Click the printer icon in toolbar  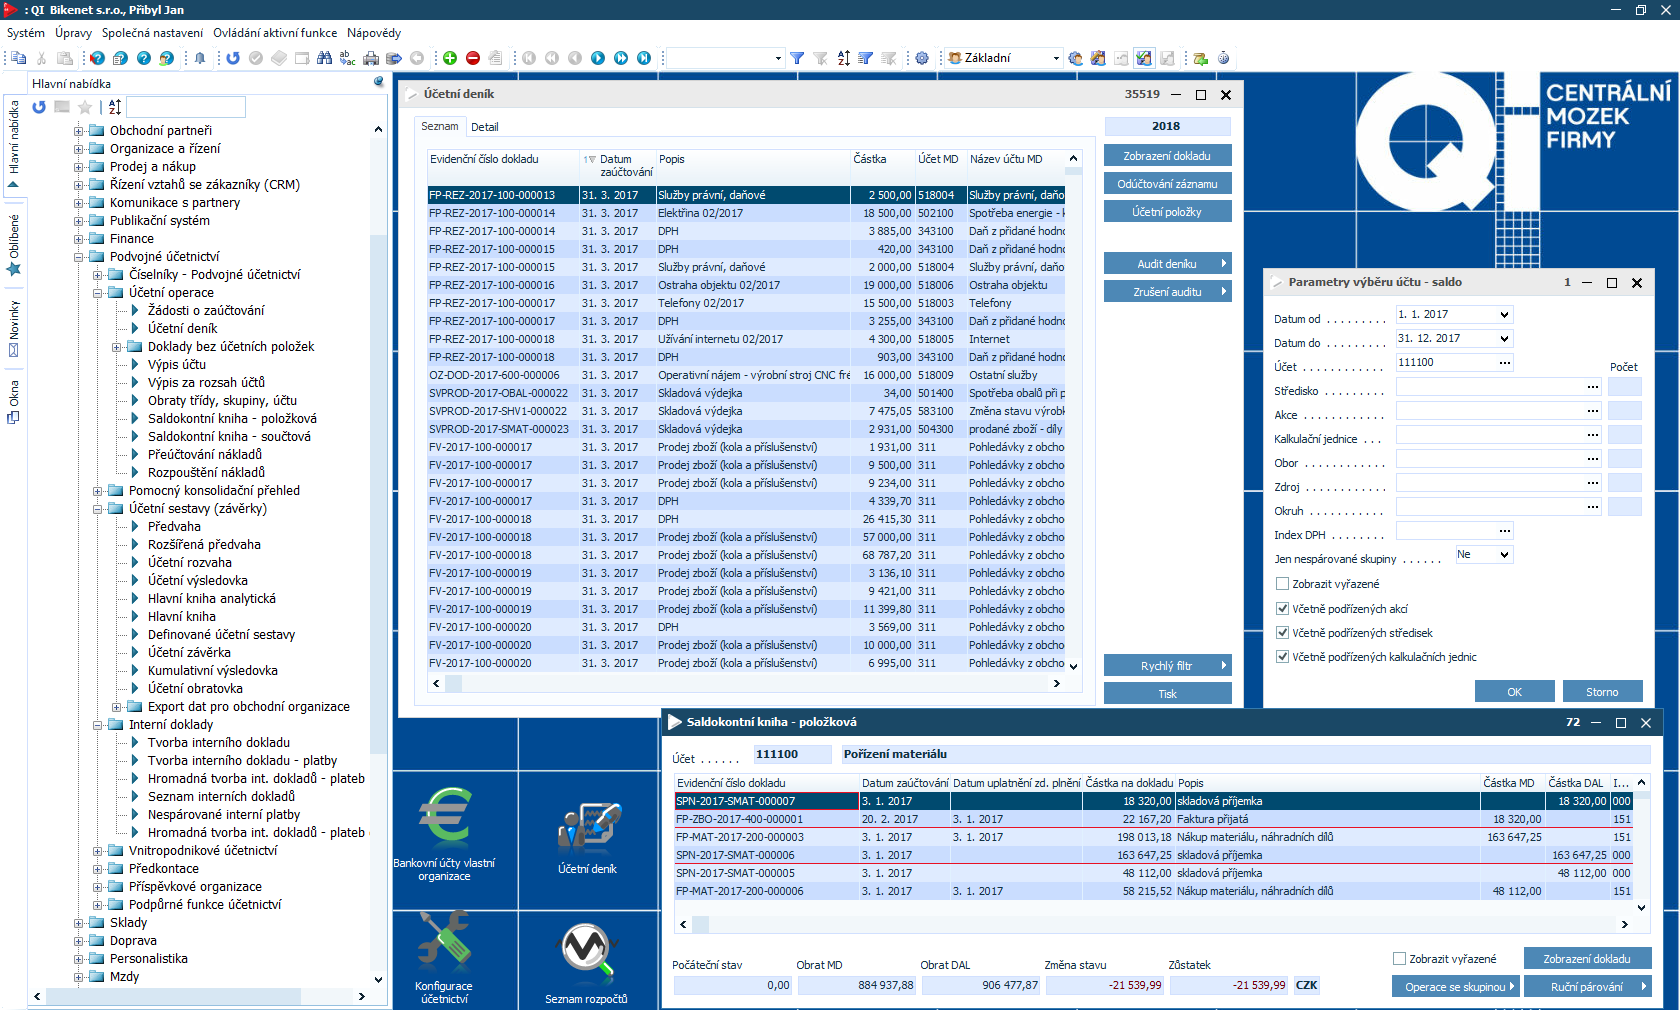pyautogui.click(x=371, y=58)
